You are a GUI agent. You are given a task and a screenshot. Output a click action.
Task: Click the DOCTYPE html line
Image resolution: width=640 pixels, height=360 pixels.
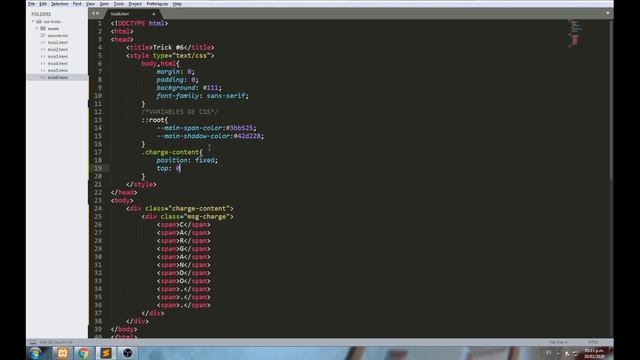click(139, 23)
